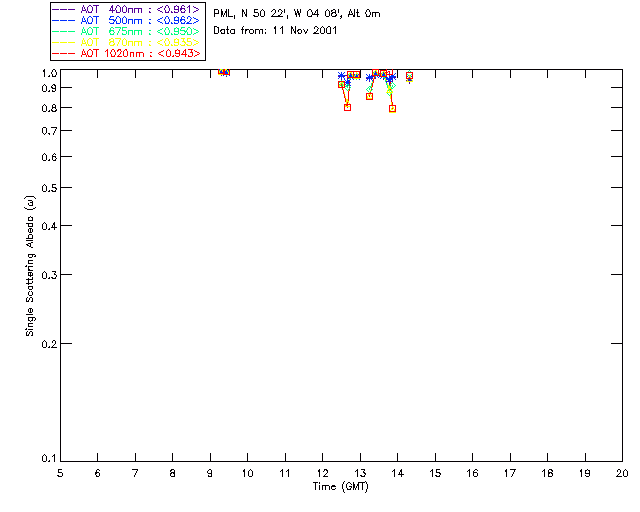Click the red square data point near 0.85 albedo
Viewport: 640px width, 512px height.
point(369,97)
